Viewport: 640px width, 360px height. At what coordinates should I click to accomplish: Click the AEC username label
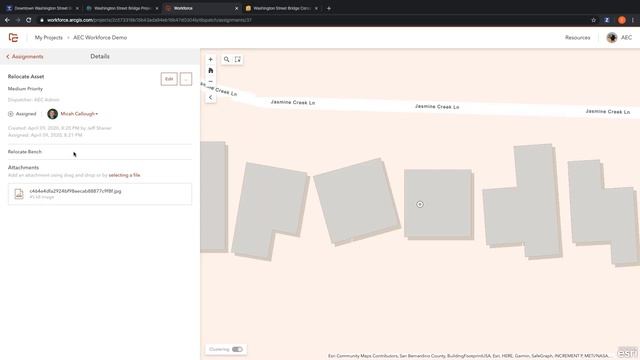pyautogui.click(x=627, y=38)
